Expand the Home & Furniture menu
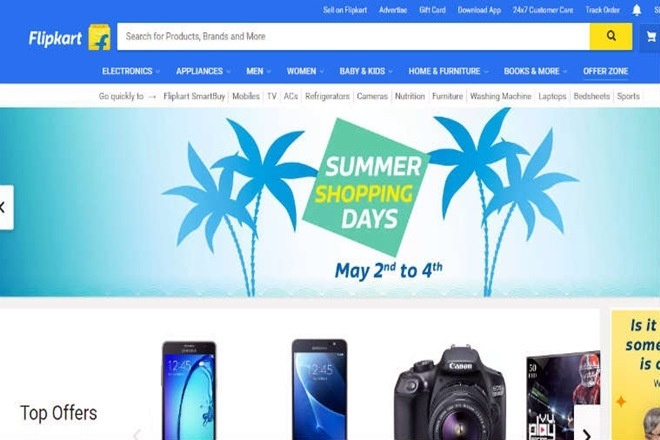 [448, 71]
